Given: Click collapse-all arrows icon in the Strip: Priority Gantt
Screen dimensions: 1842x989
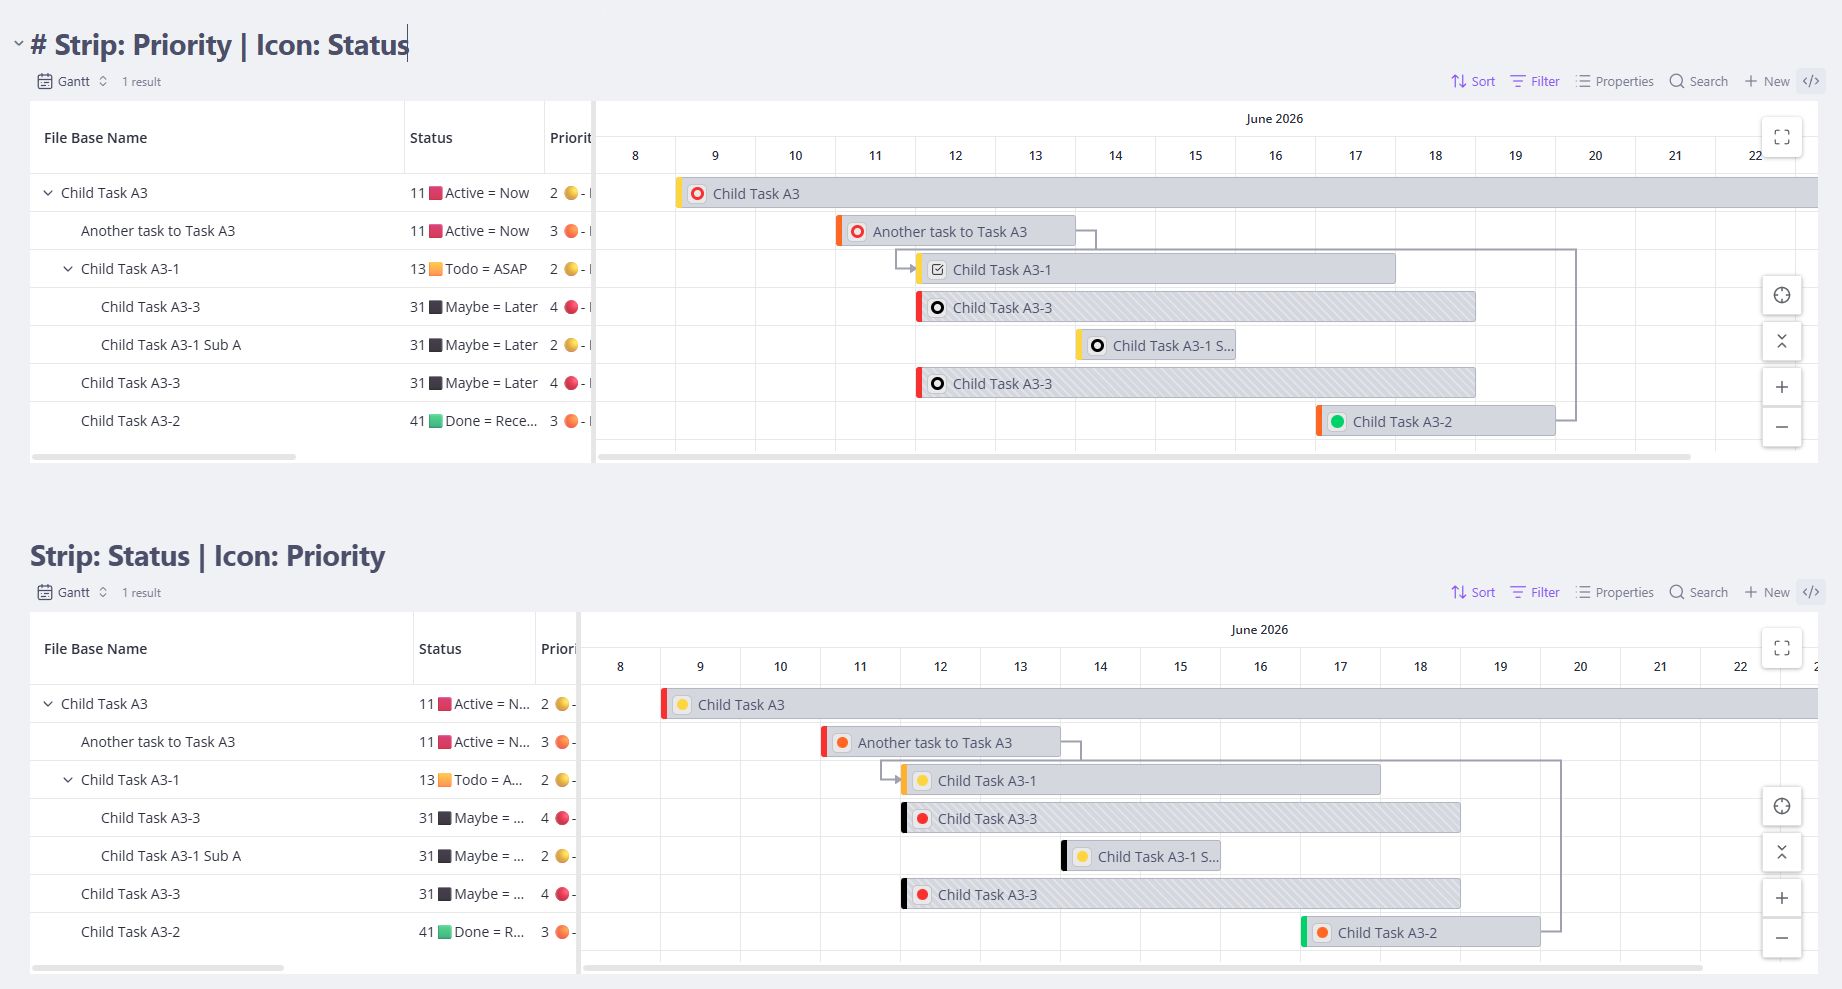Looking at the screenshot, I should click(1782, 341).
